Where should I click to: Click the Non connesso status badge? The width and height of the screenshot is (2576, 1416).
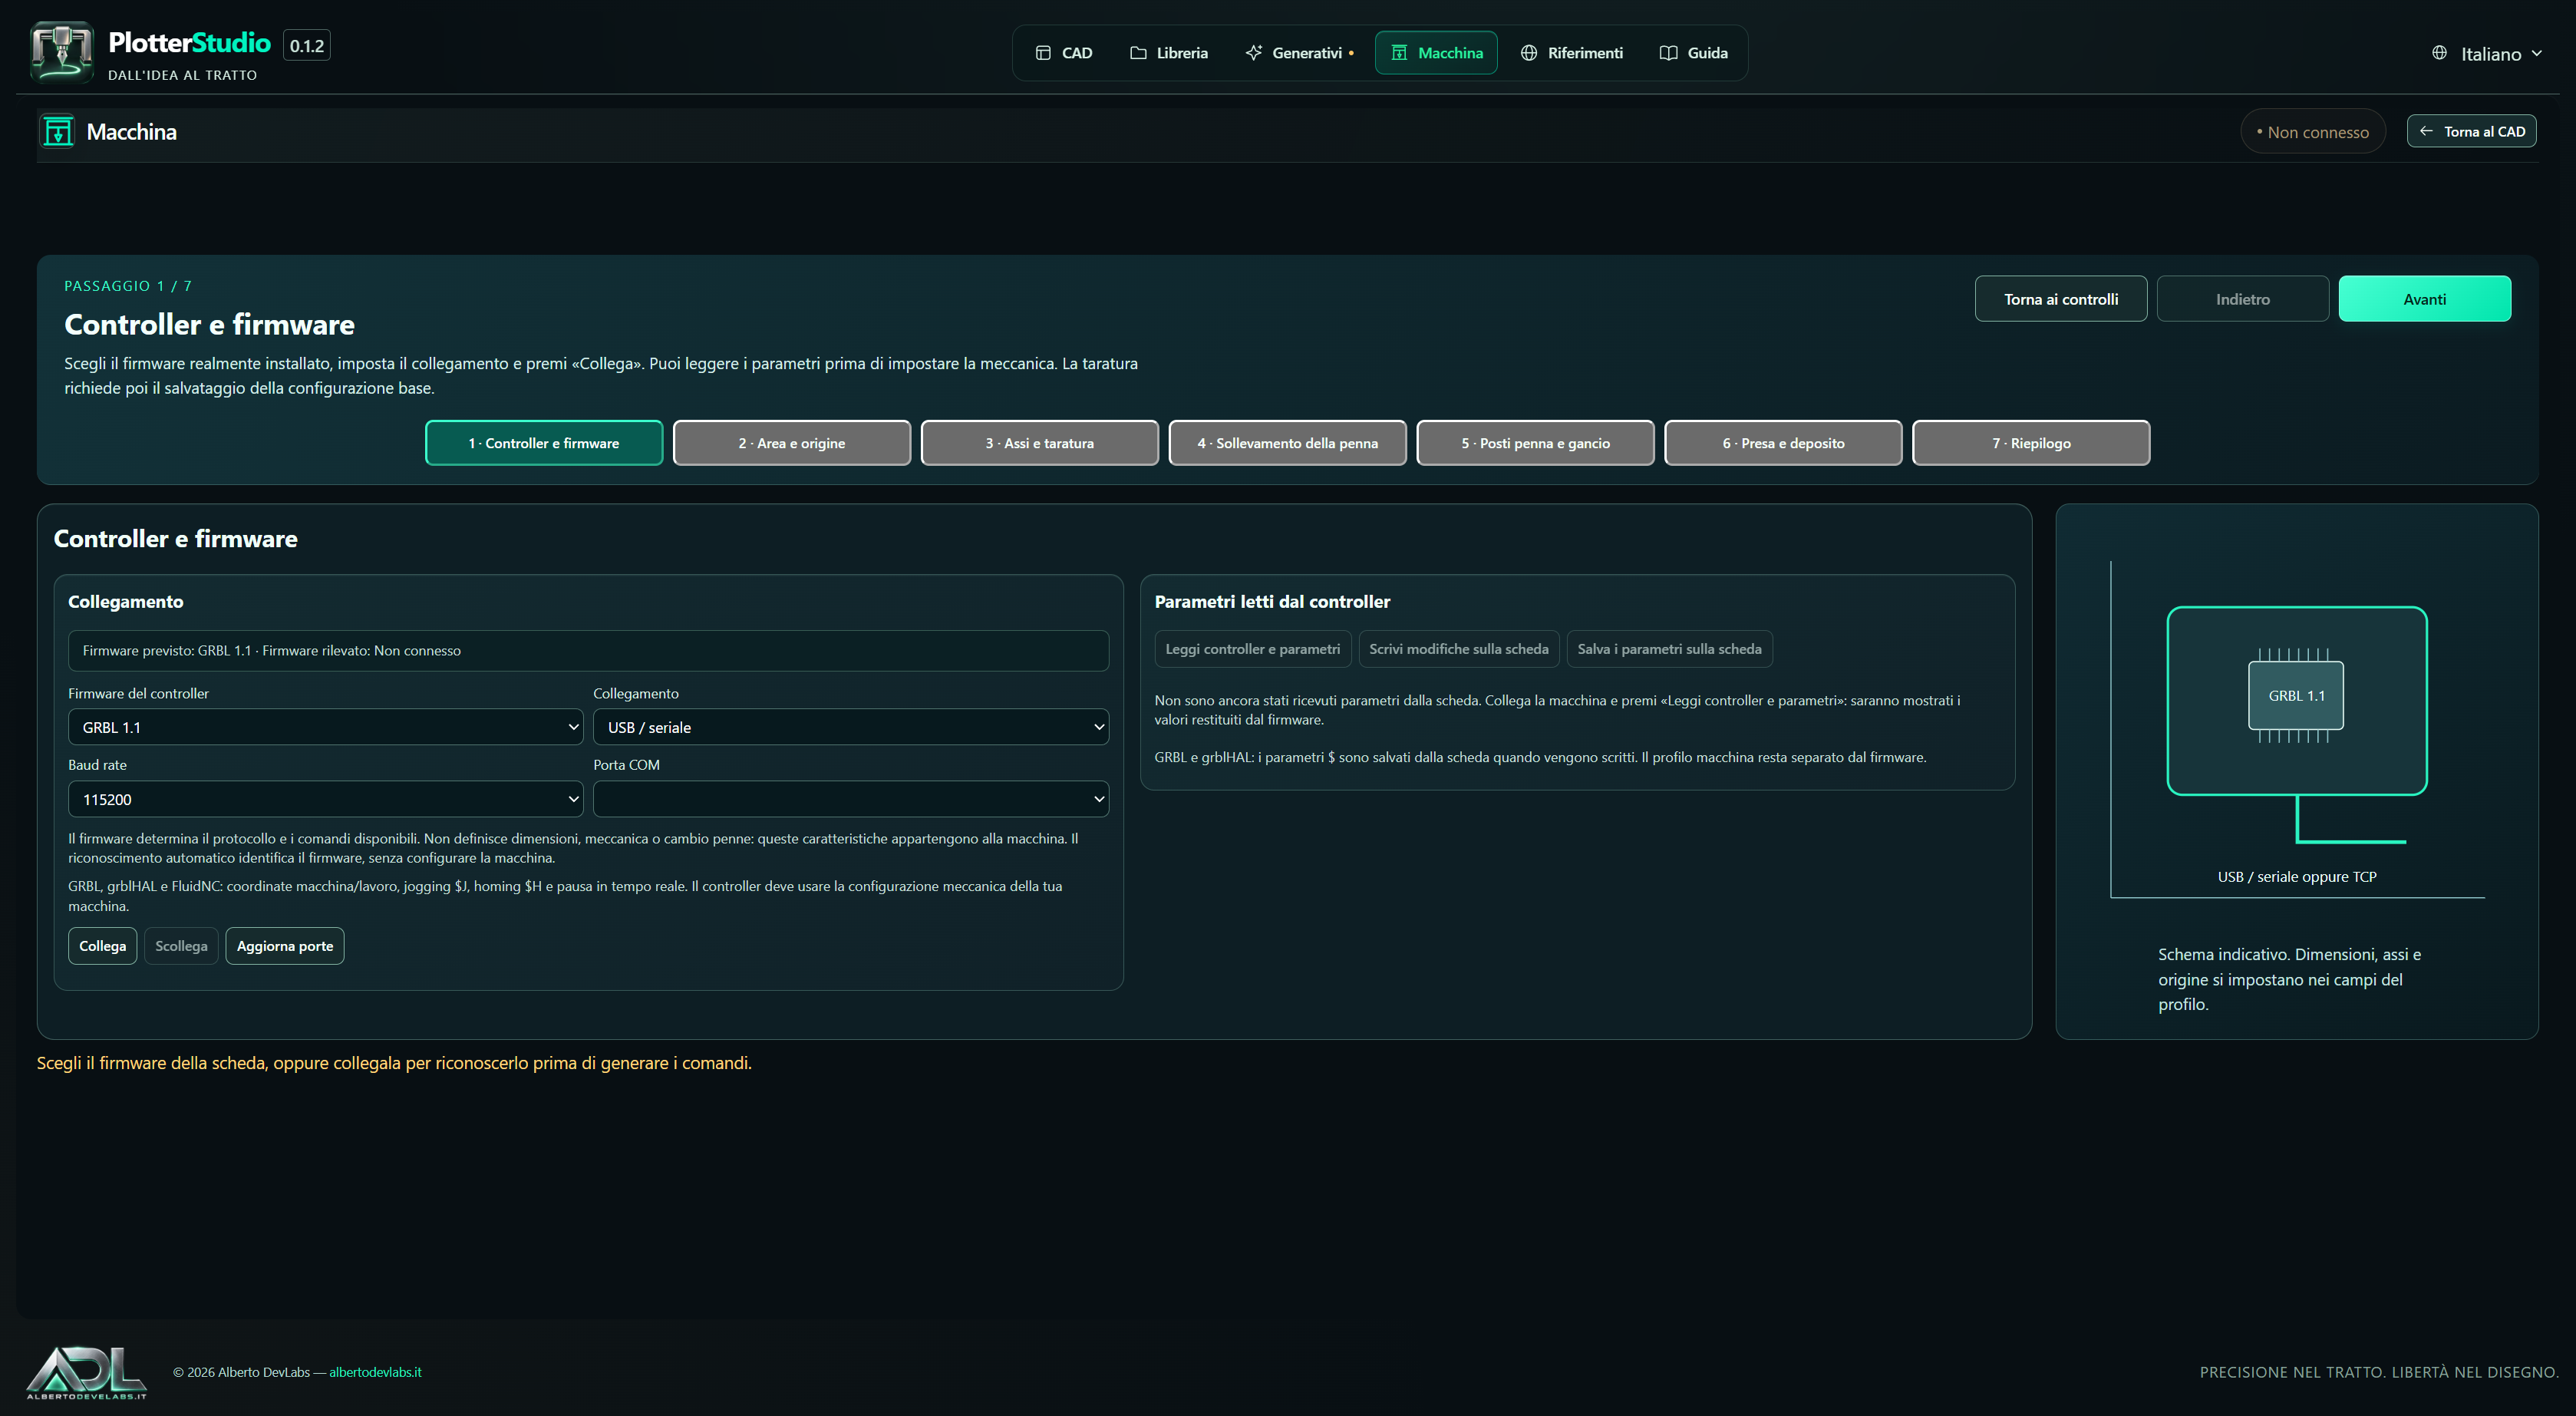pyautogui.click(x=2312, y=132)
